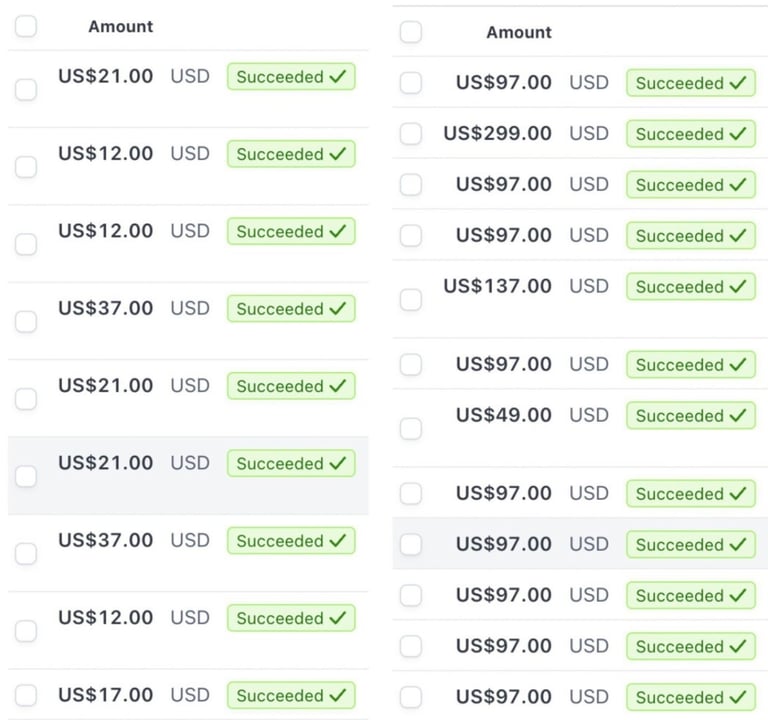Click the checkmark icon on the US$17.00 payment
The width and height of the screenshot is (768, 720).
[x=338, y=696]
